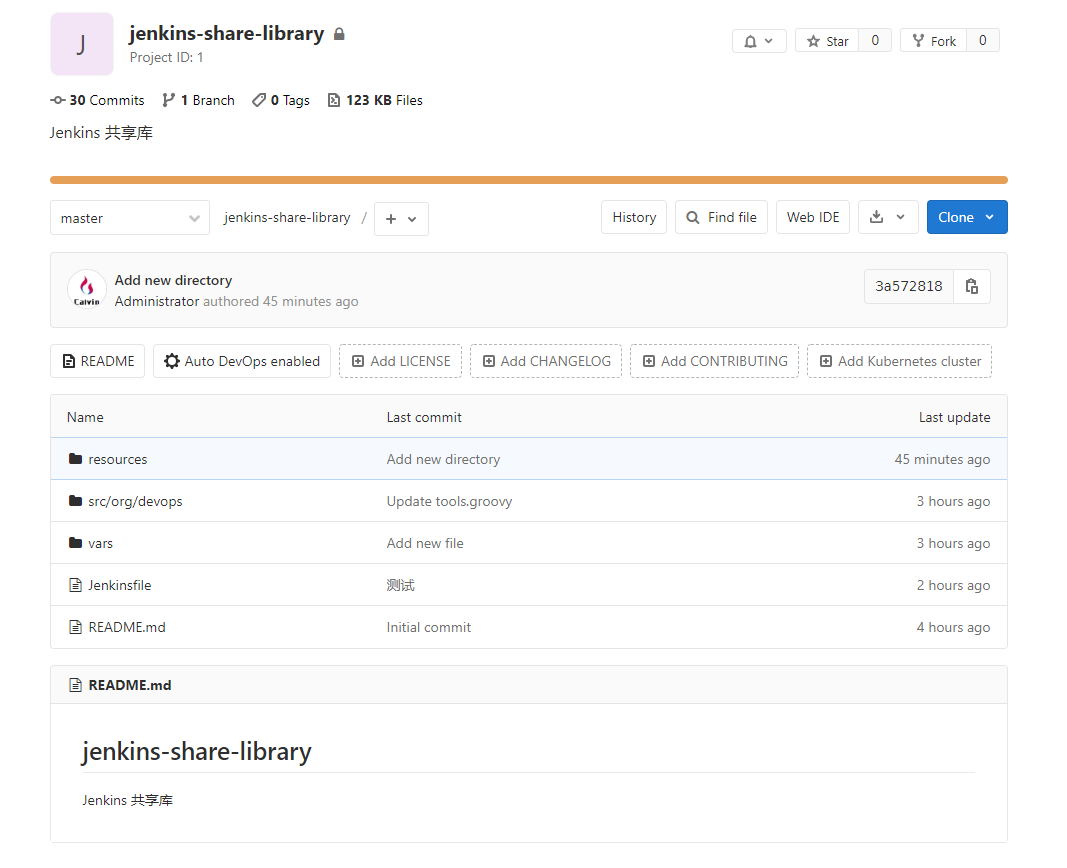Open commit History

click(634, 217)
